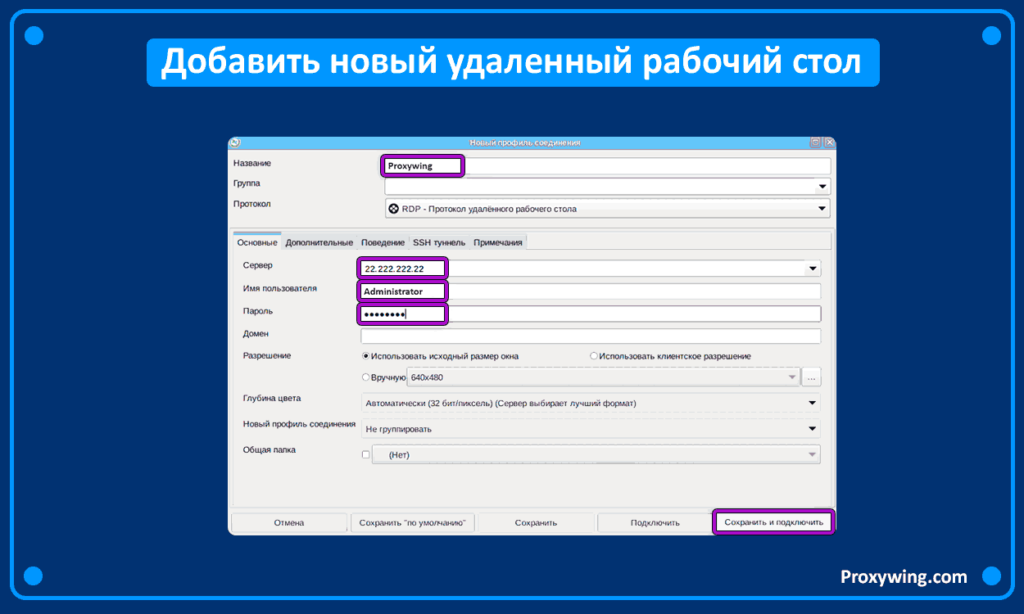Screen dimensions: 1024x614
Task: Select the manual resolution radio button
Action: pyautogui.click(x=366, y=377)
